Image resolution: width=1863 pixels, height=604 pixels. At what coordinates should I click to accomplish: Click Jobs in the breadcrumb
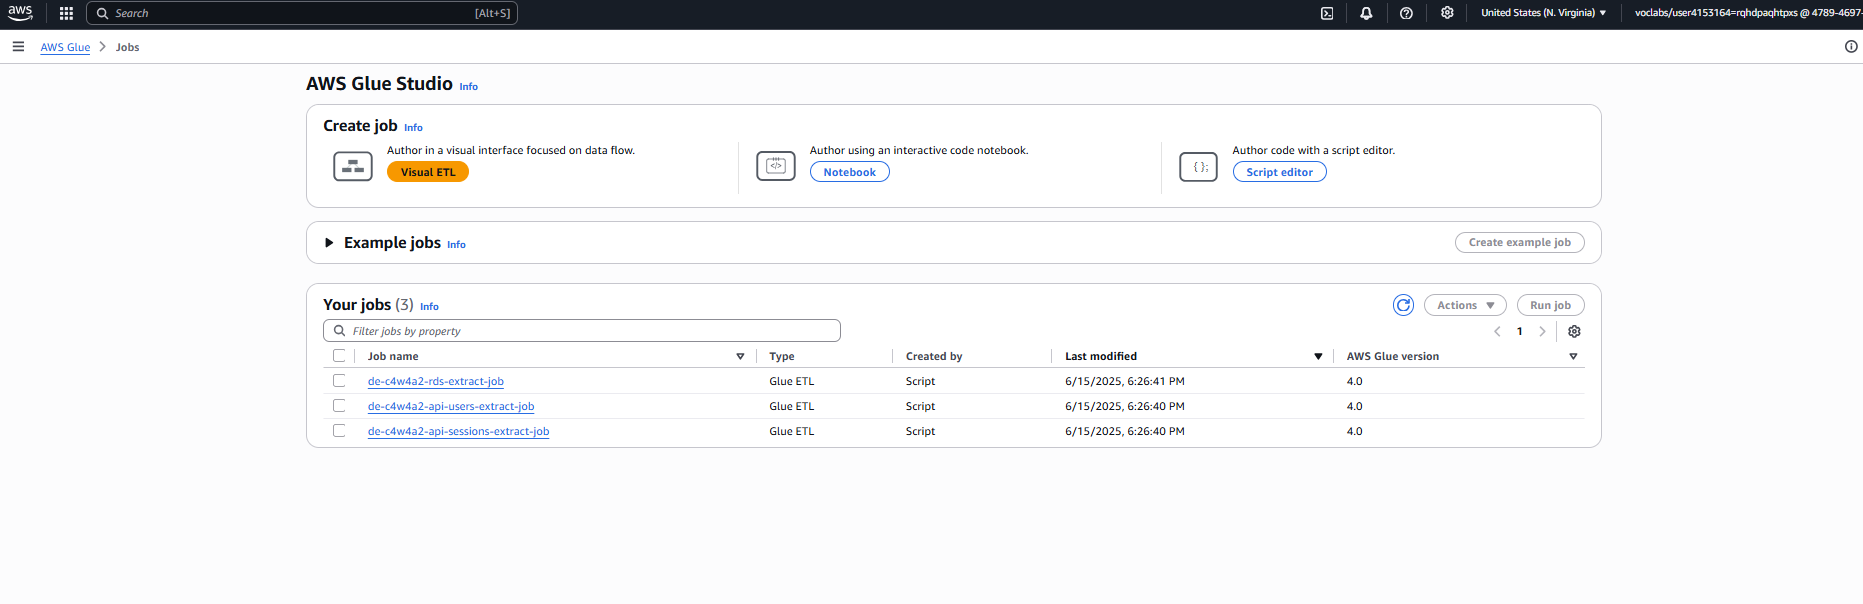[x=128, y=47]
